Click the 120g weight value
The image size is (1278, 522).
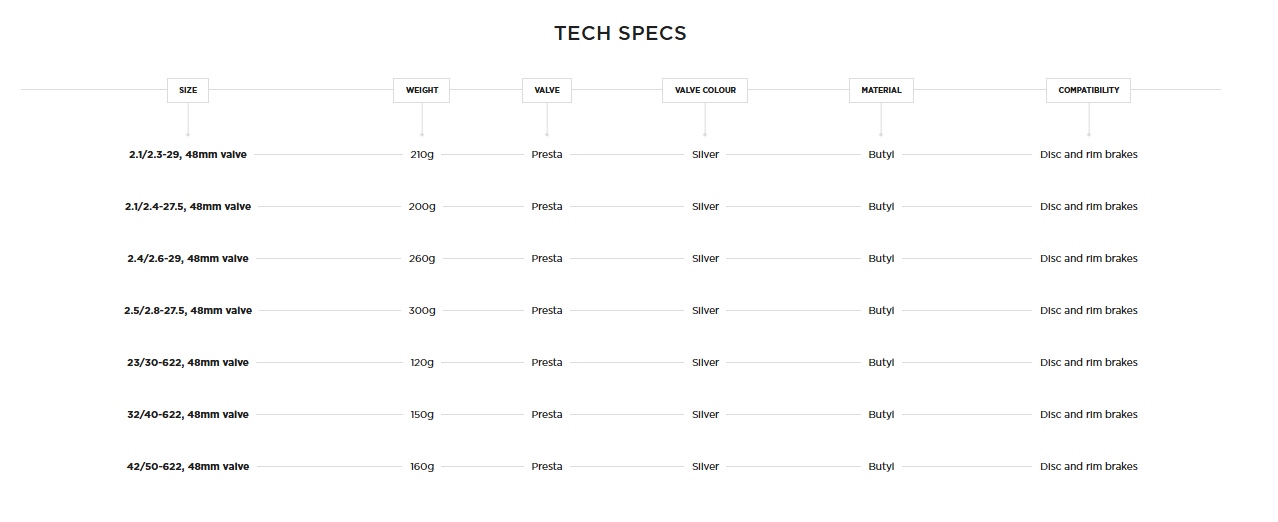(x=422, y=363)
